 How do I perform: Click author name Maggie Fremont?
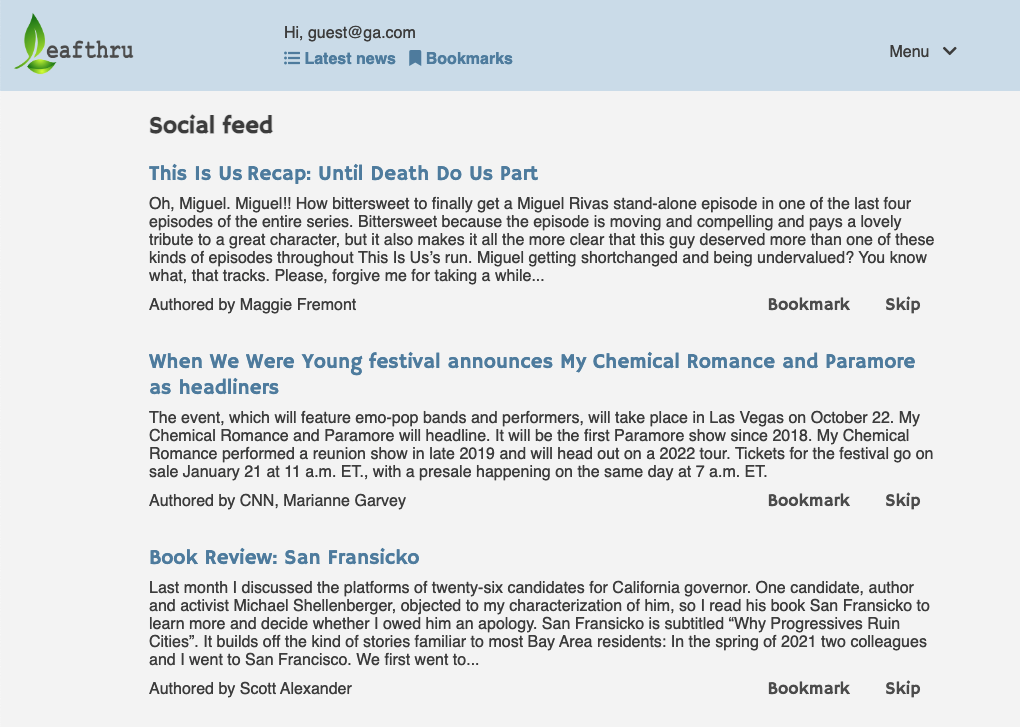click(x=298, y=304)
